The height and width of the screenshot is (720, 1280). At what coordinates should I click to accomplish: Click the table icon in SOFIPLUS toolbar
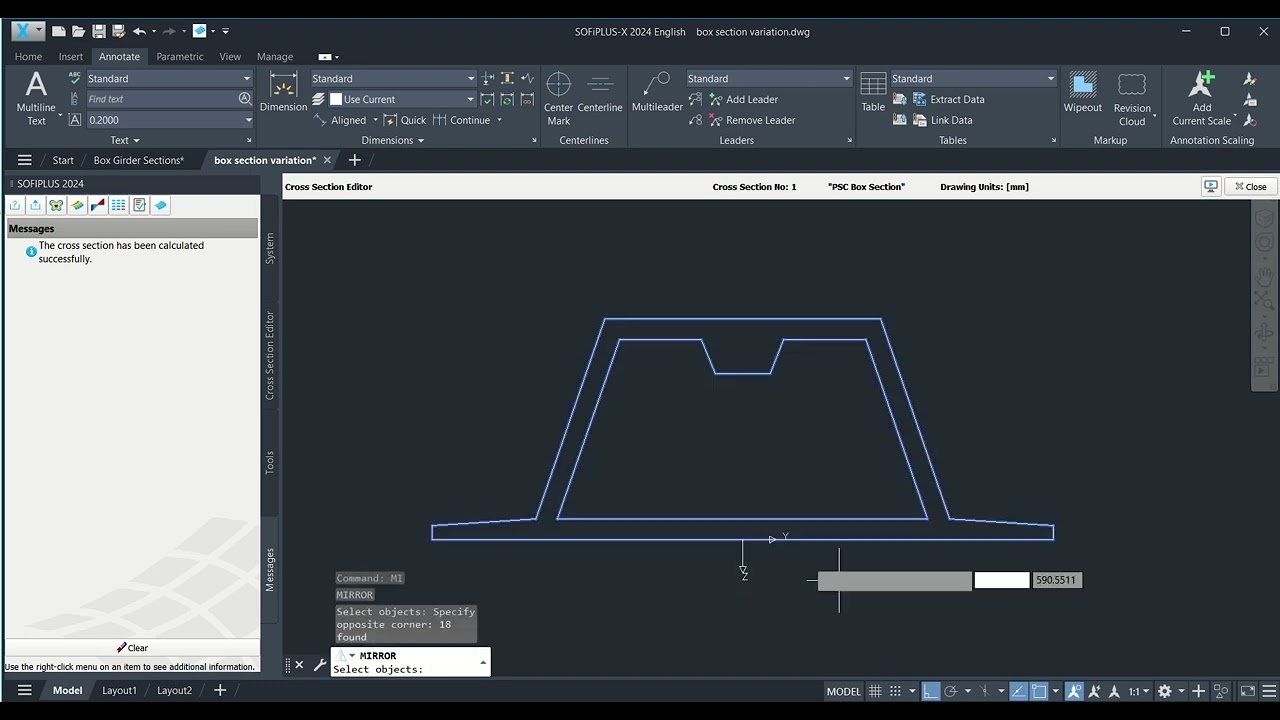click(118, 205)
